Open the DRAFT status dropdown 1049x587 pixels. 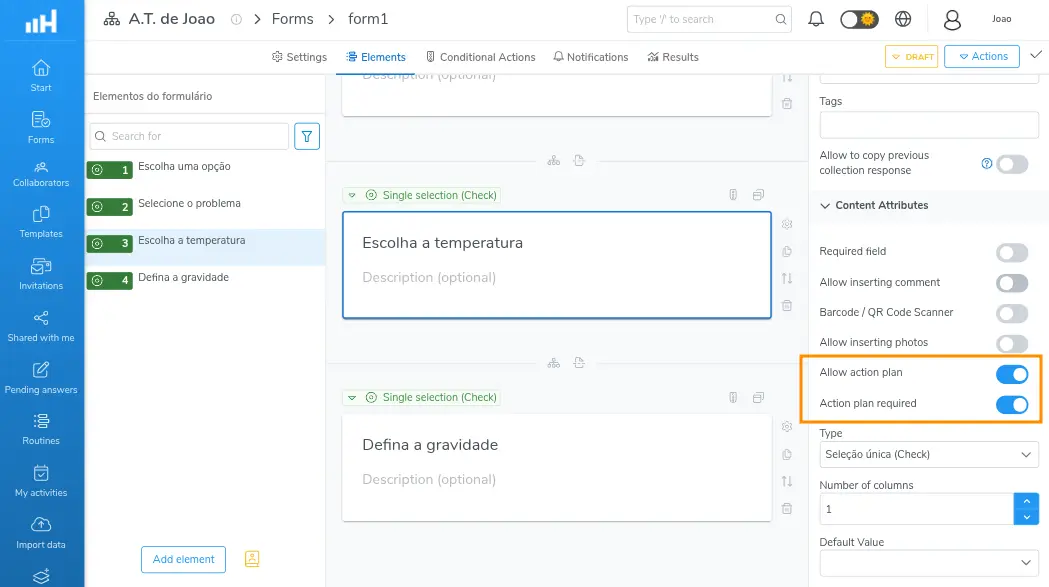point(911,56)
